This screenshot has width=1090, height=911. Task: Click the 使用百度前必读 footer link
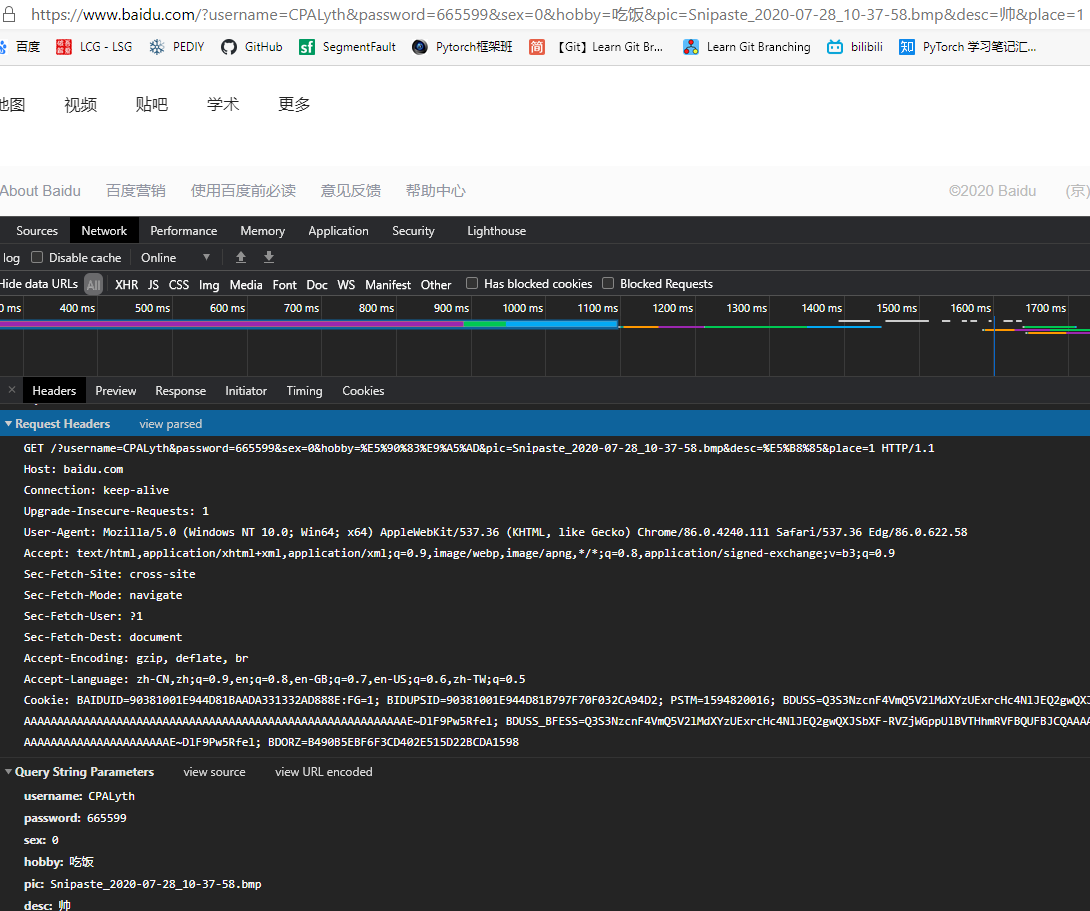[x=243, y=190]
